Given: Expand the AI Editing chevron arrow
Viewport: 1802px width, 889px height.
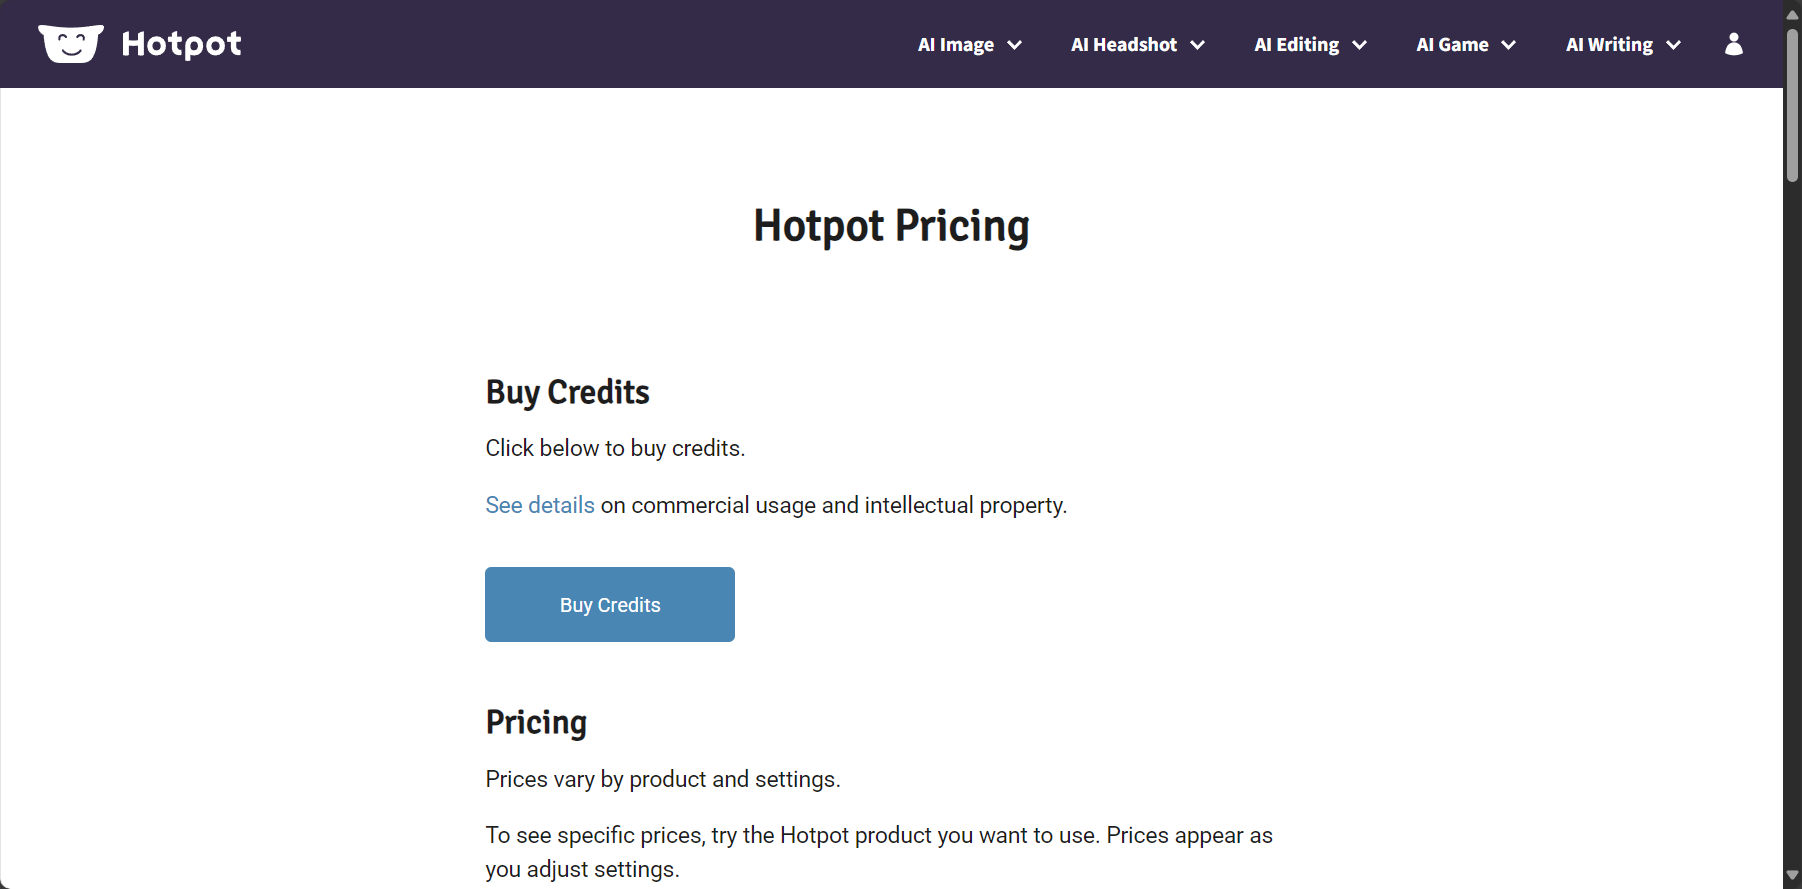Looking at the screenshot, I should pos(1359,45).
